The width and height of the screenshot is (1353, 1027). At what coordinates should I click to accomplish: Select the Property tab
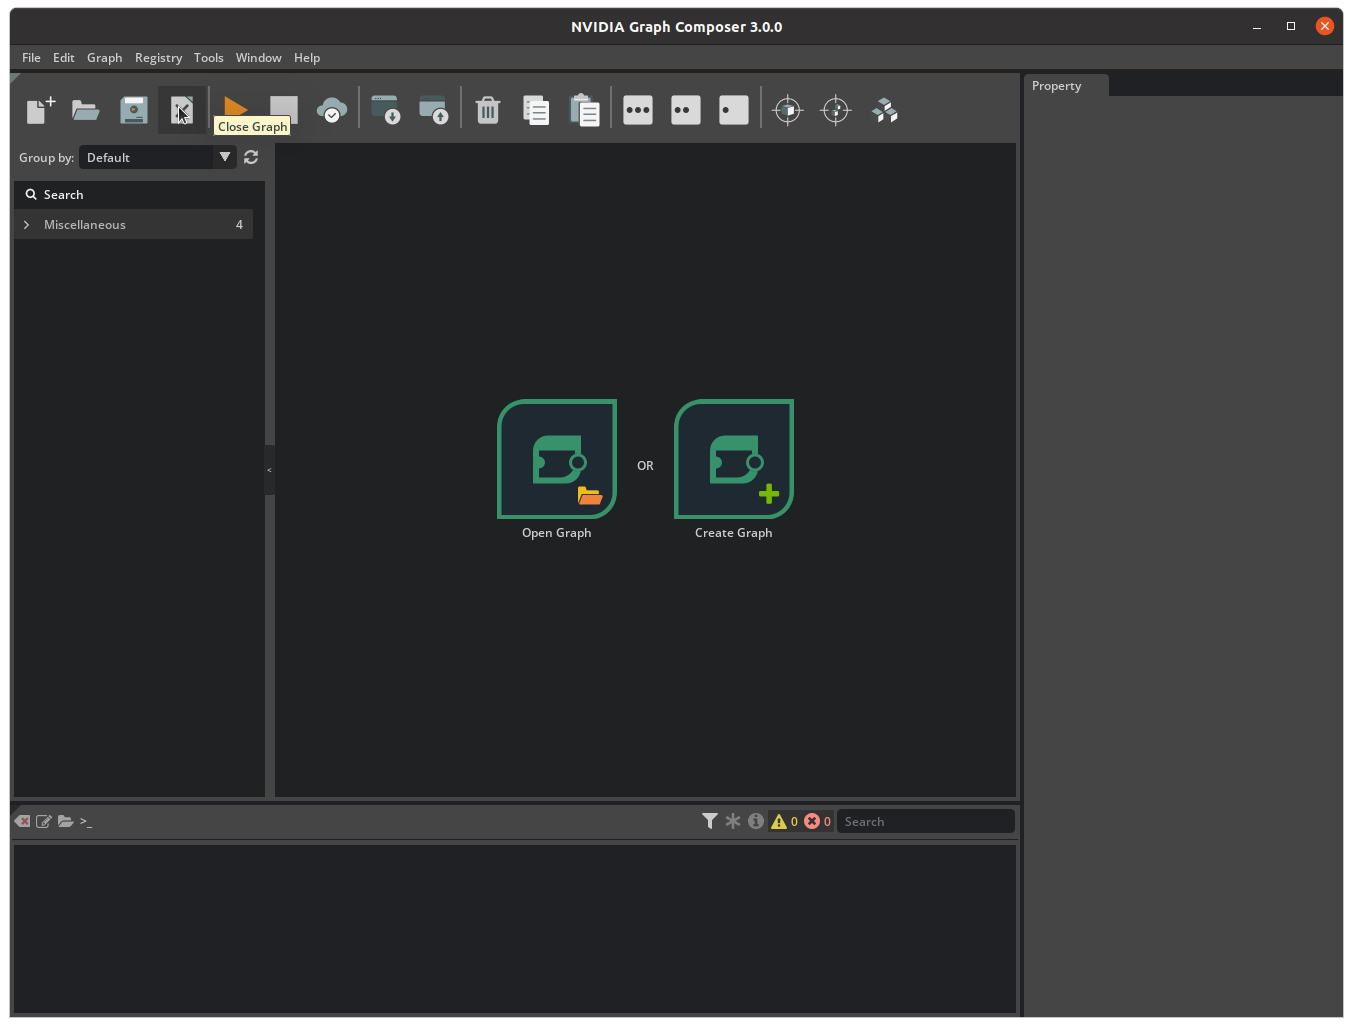(x=1066, y=86)
